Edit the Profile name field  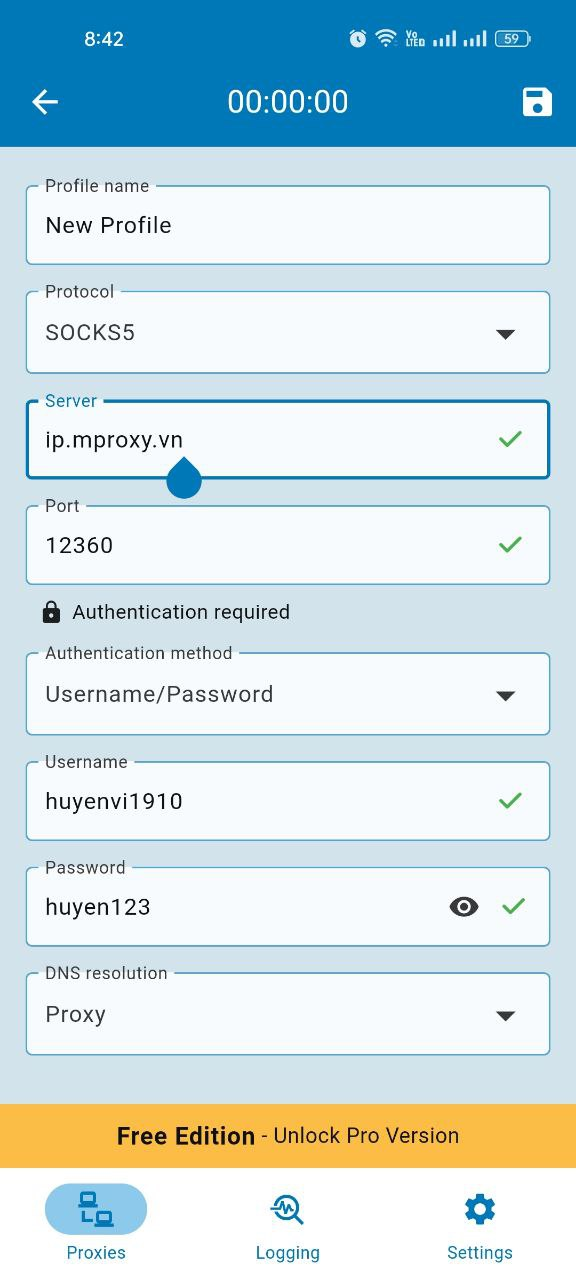[288, 225]
